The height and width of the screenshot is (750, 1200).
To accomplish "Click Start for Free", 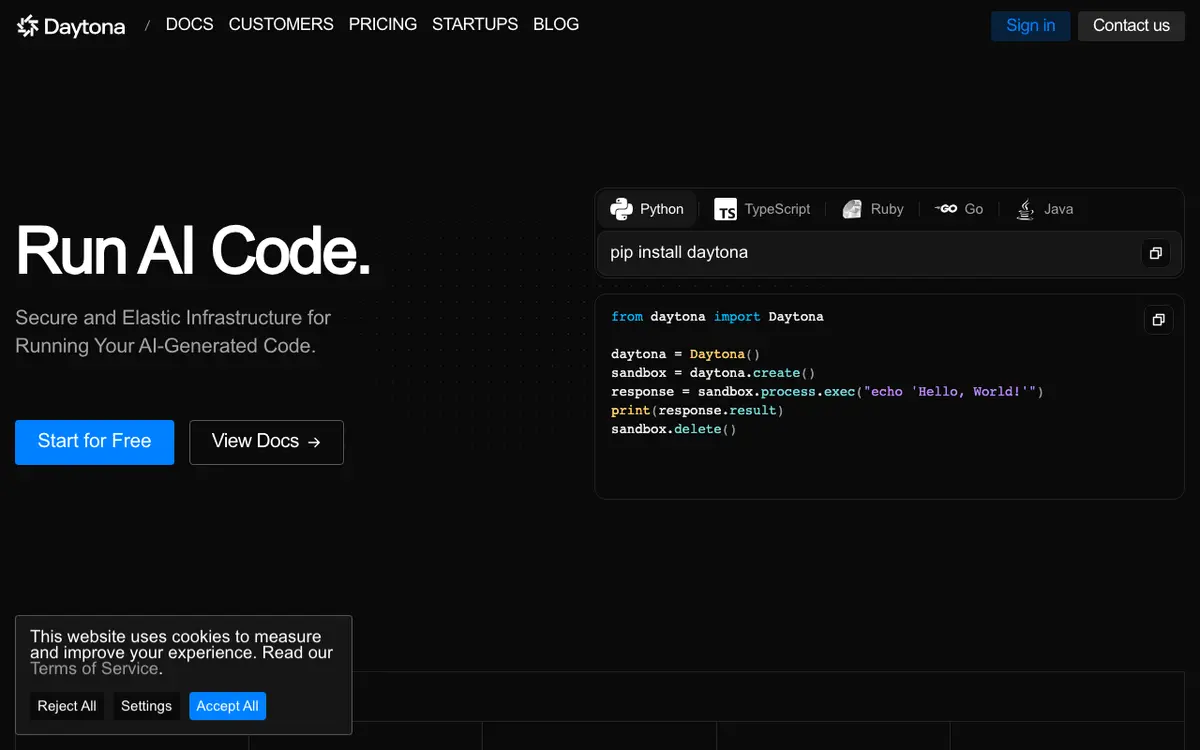I will [94, 442].
